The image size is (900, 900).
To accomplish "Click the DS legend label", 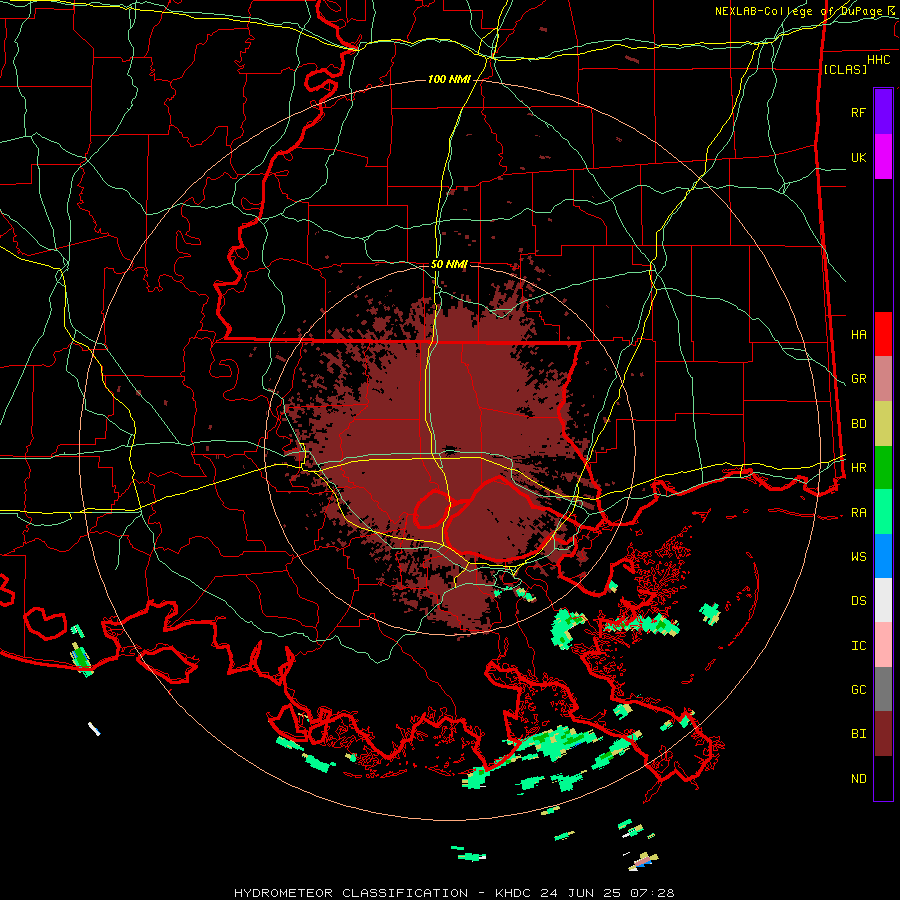I will click(858, 601).
